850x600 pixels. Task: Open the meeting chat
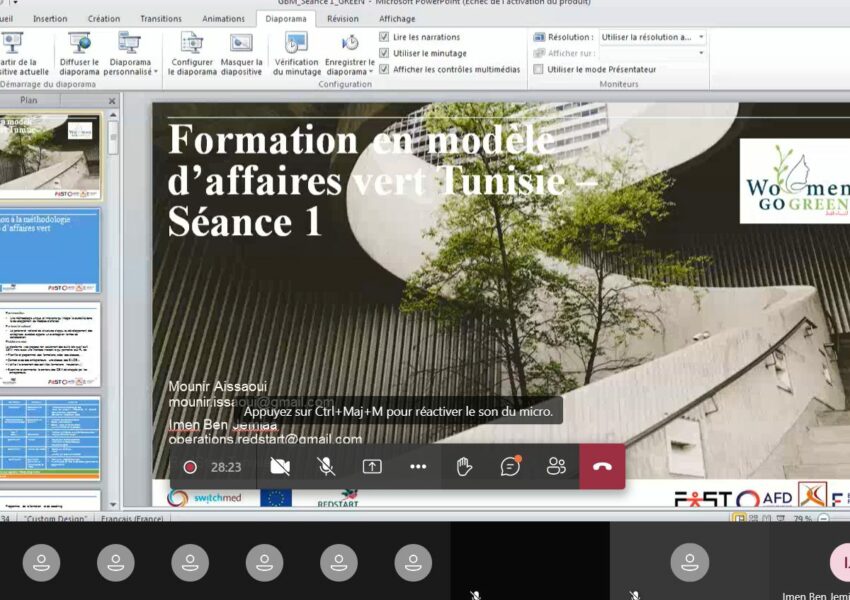coord(510,467)
